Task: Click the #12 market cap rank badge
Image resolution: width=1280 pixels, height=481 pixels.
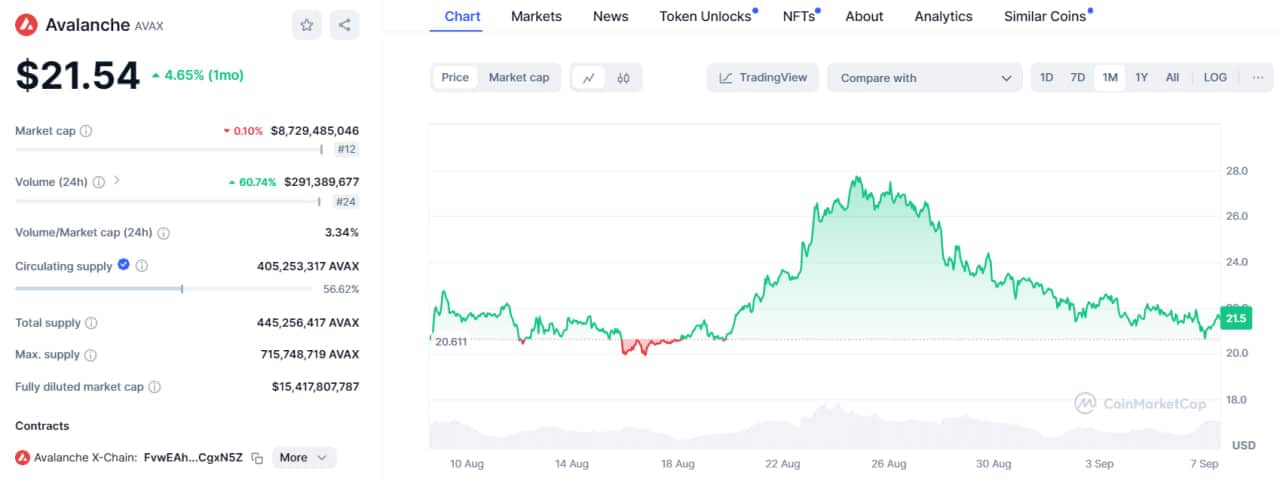Action: coord(347,150)
